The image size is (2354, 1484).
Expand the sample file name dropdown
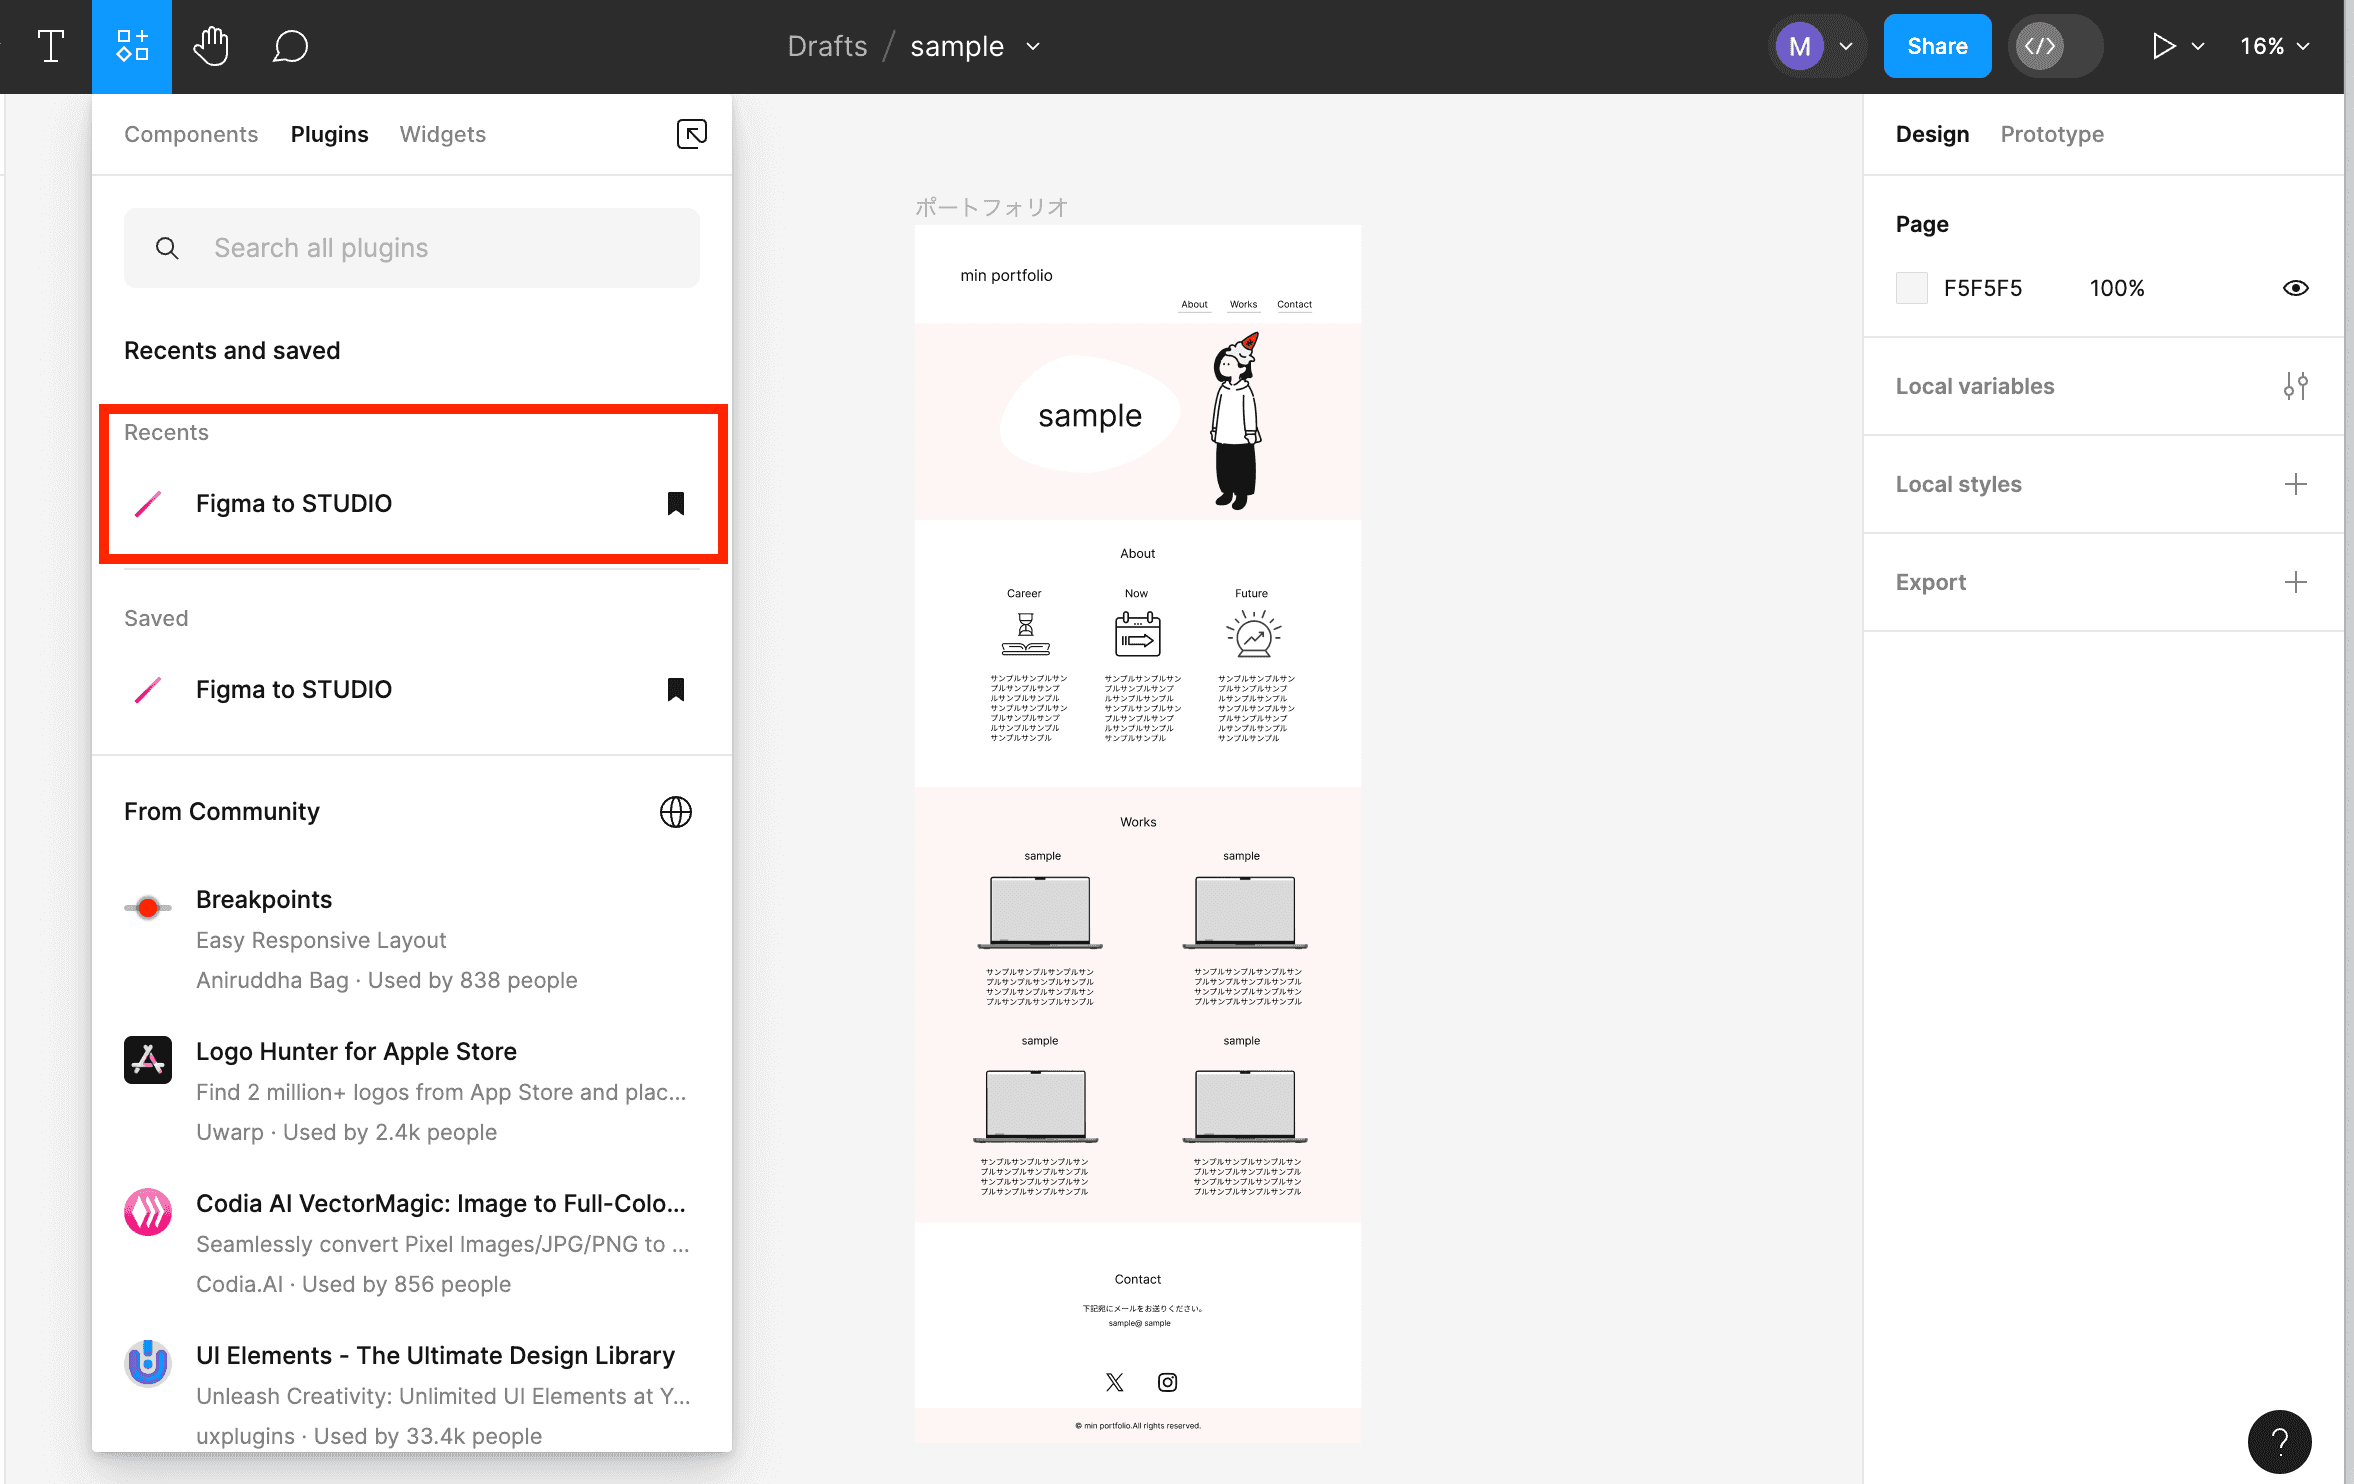coord(1034,46)
